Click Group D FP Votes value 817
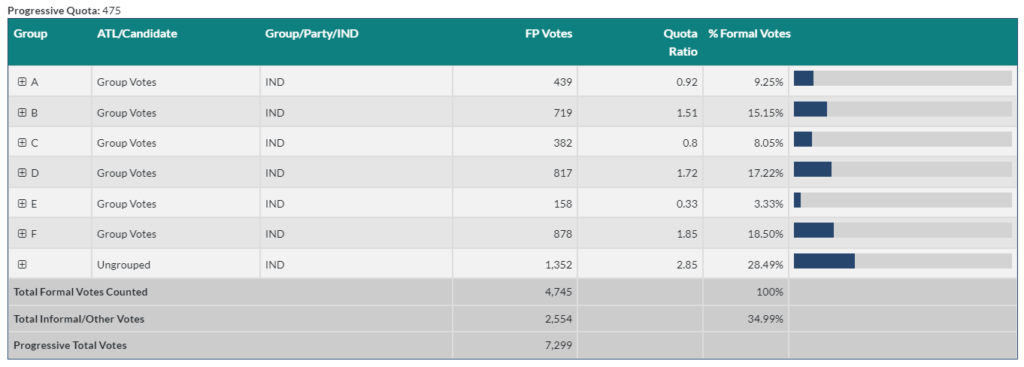This screenshot has width=1024, height=367. tap(562, 173)
